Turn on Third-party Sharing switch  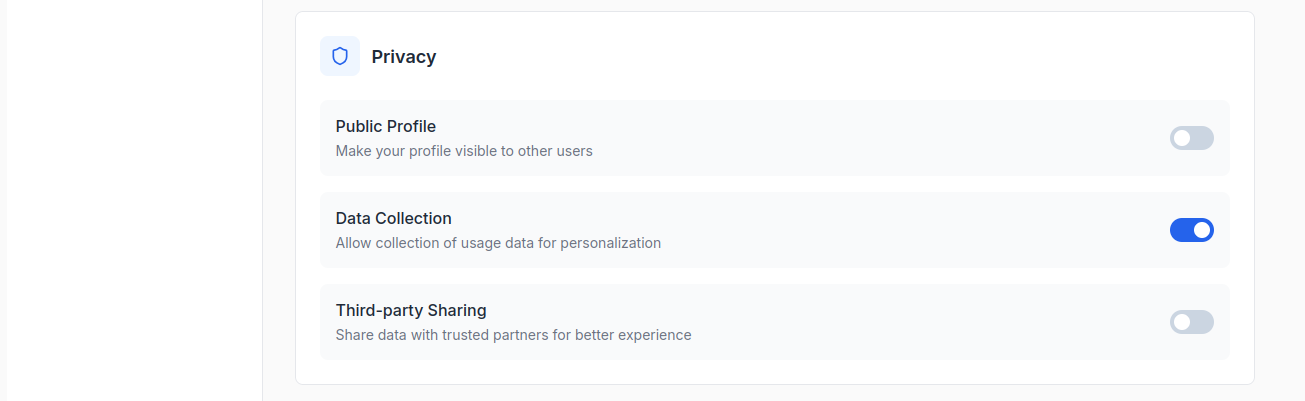(1191, 322)
